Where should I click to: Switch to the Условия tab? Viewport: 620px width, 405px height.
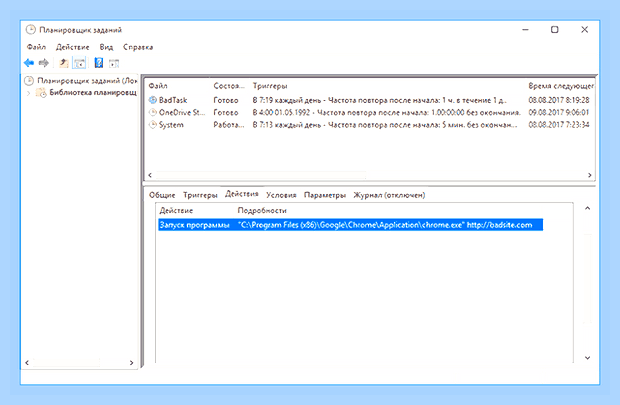point(281,195)
